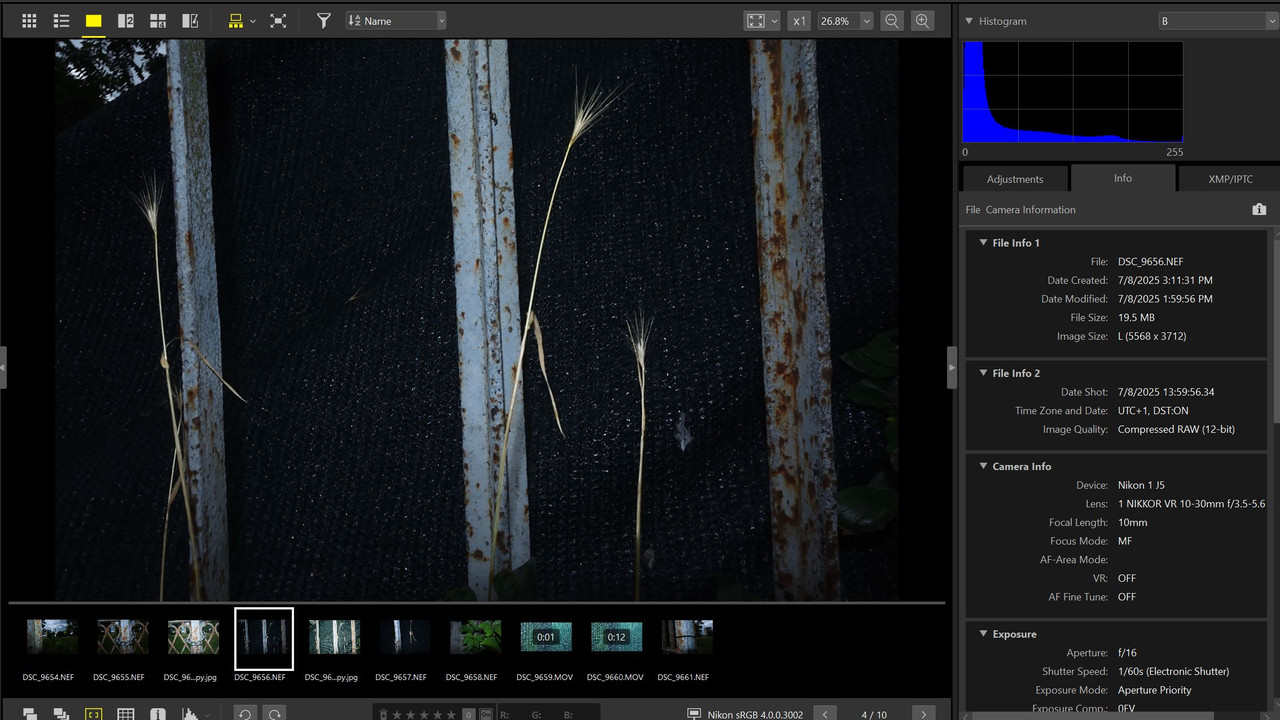This screenshot has height=720, width=1280.
Task: Open the filmstrip position dropdown arrow
Action: [x=252, y=20]
